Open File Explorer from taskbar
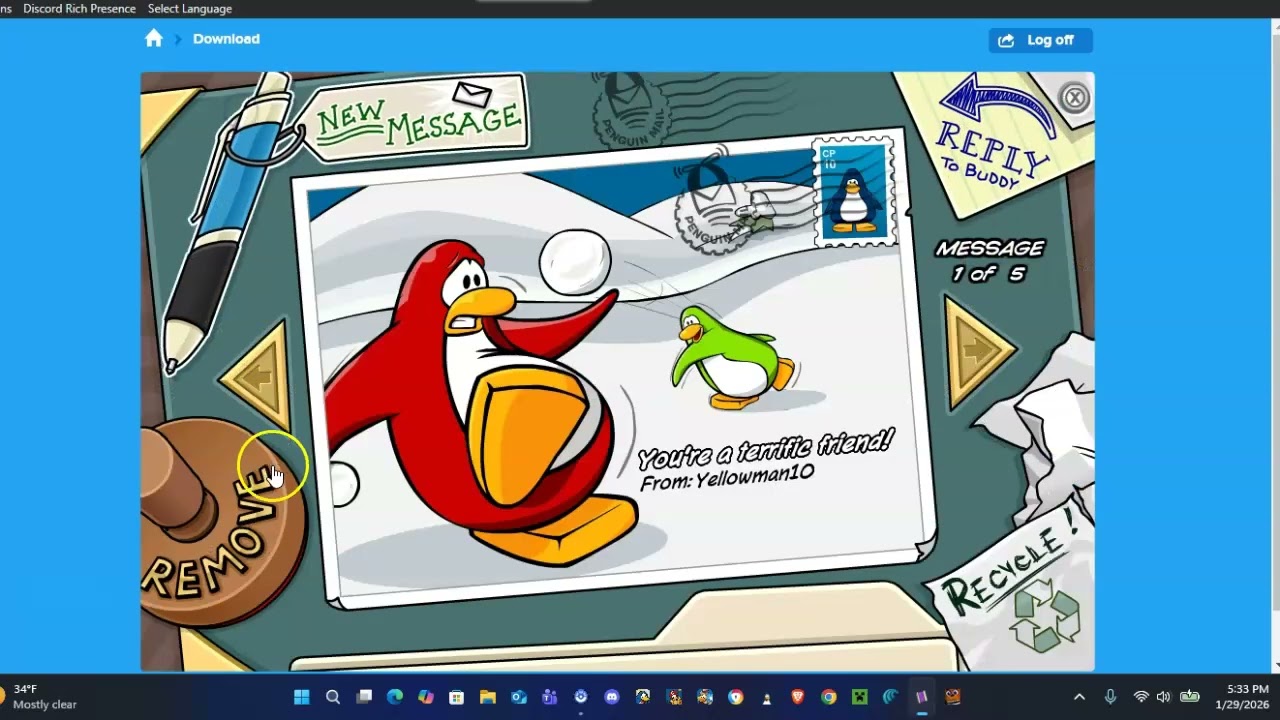This screenshot has height=720, width=1280. [x=488, y=697]
